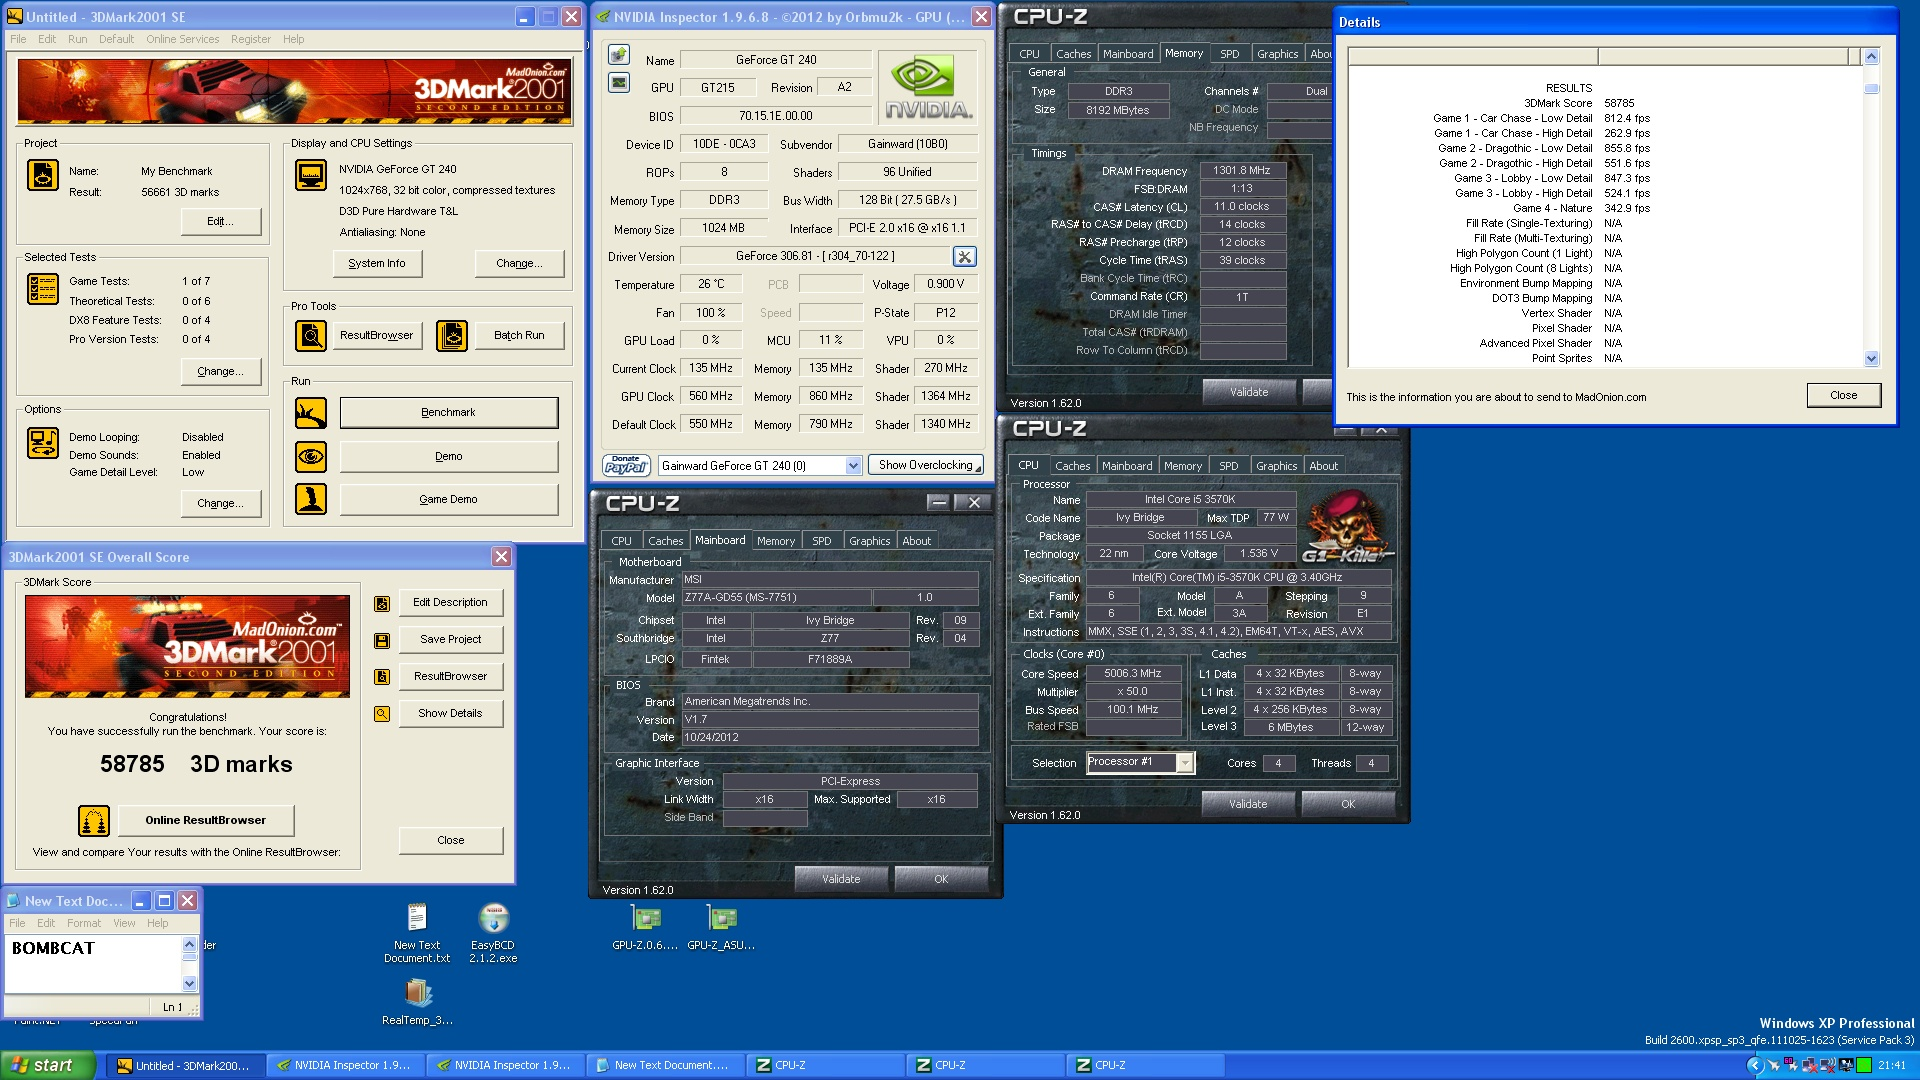The height and width of the screenshot is (1080, 1920).
Task: Click Validate in mainboard CPU-Z window
Action: (x=841, y=879)
